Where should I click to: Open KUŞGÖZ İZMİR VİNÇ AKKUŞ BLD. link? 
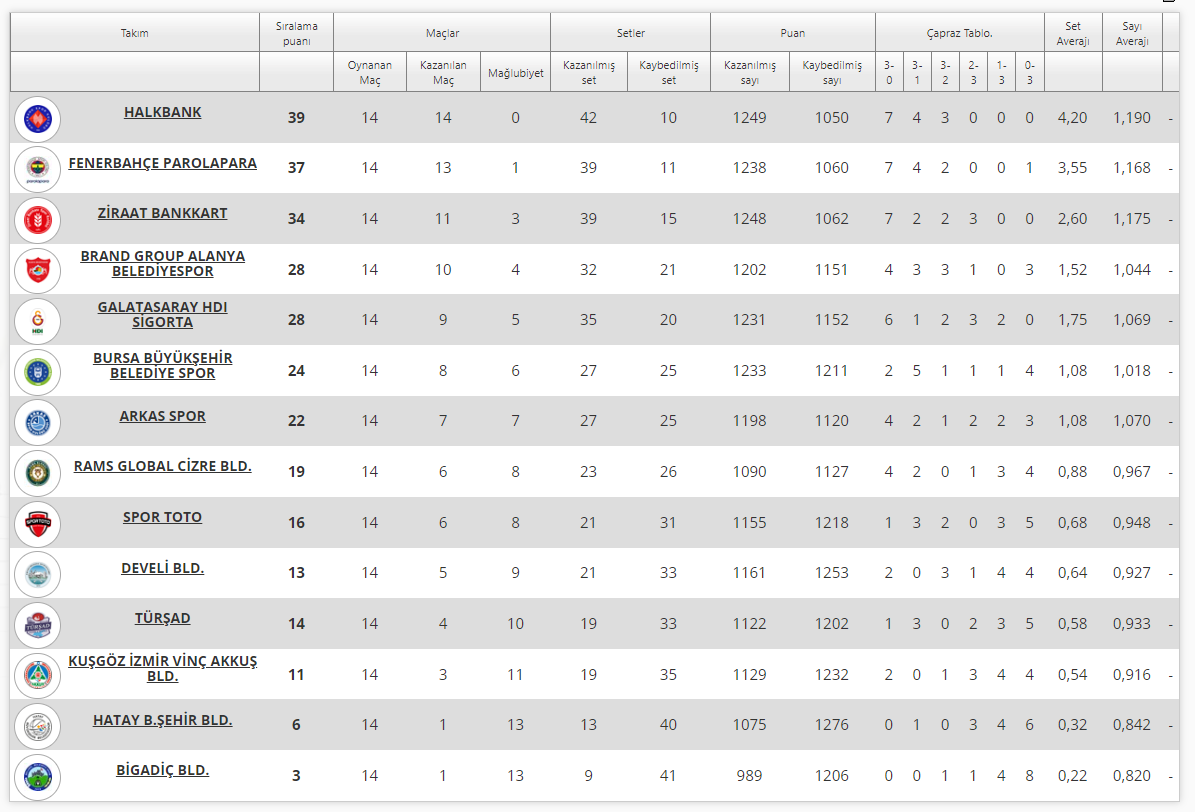coord(162,668)
